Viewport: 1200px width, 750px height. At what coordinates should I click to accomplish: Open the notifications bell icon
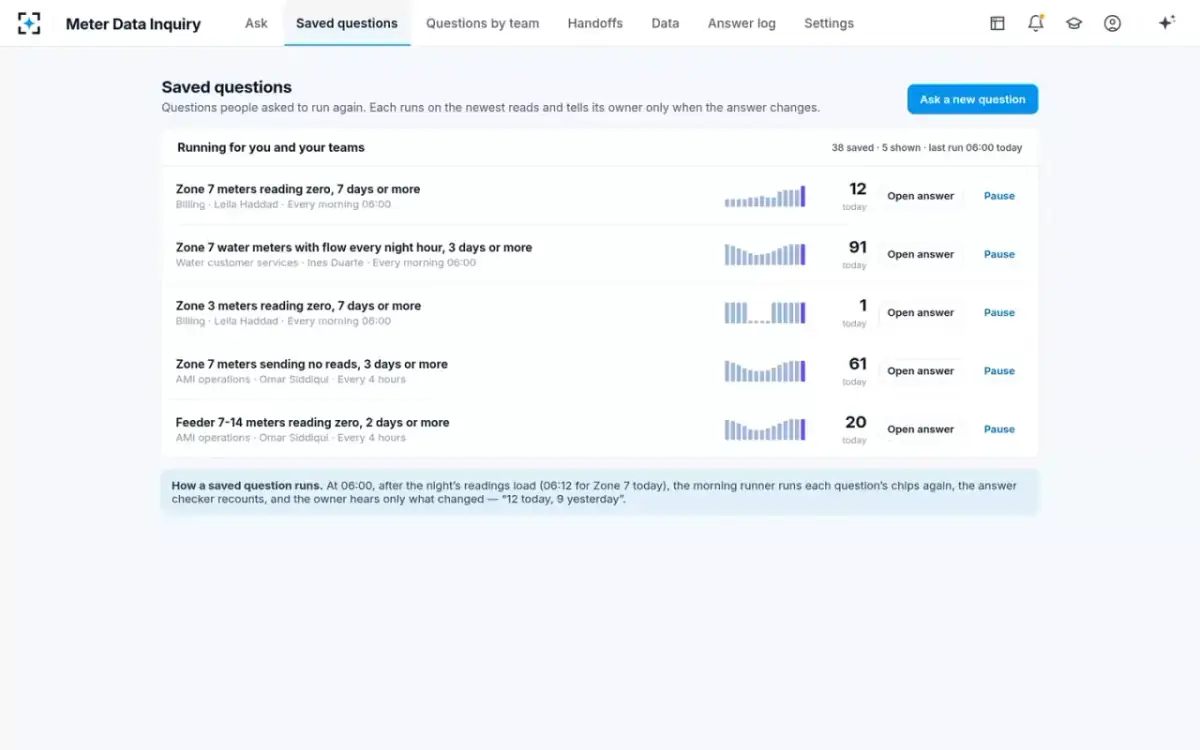click(x=1035, y=23)
